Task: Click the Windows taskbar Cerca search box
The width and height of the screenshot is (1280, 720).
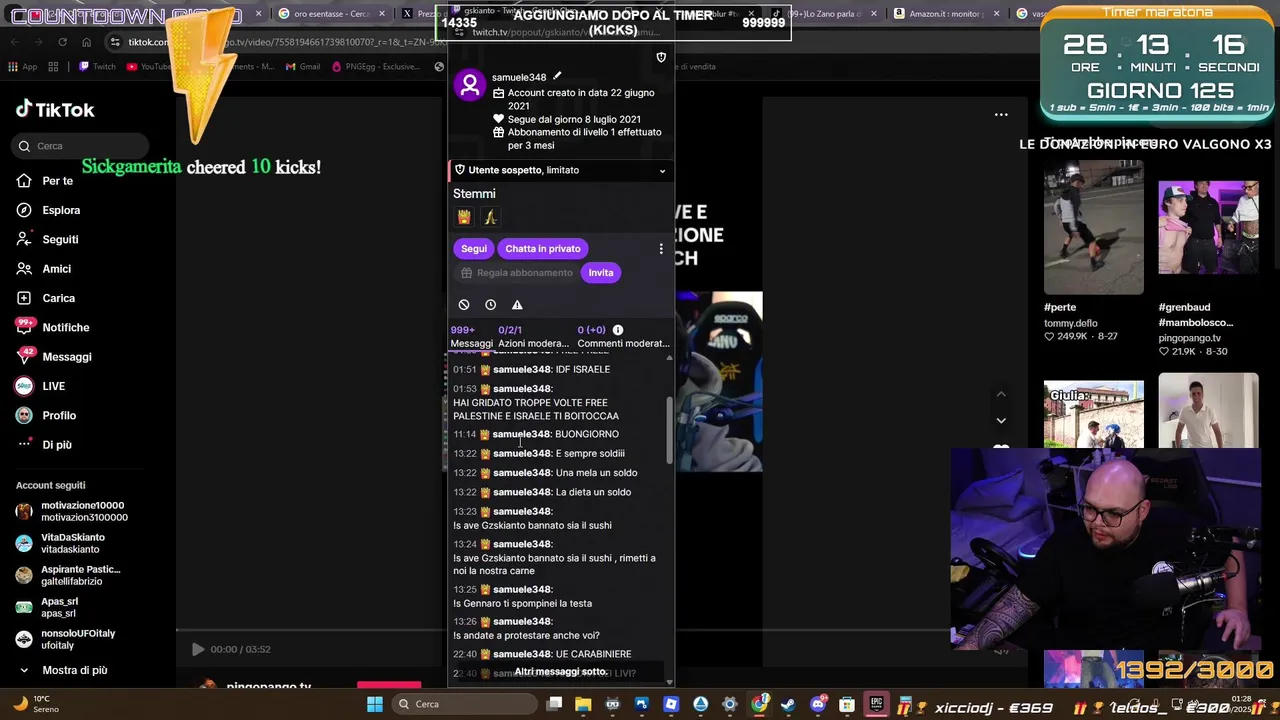Action: [x=464, y=704]
